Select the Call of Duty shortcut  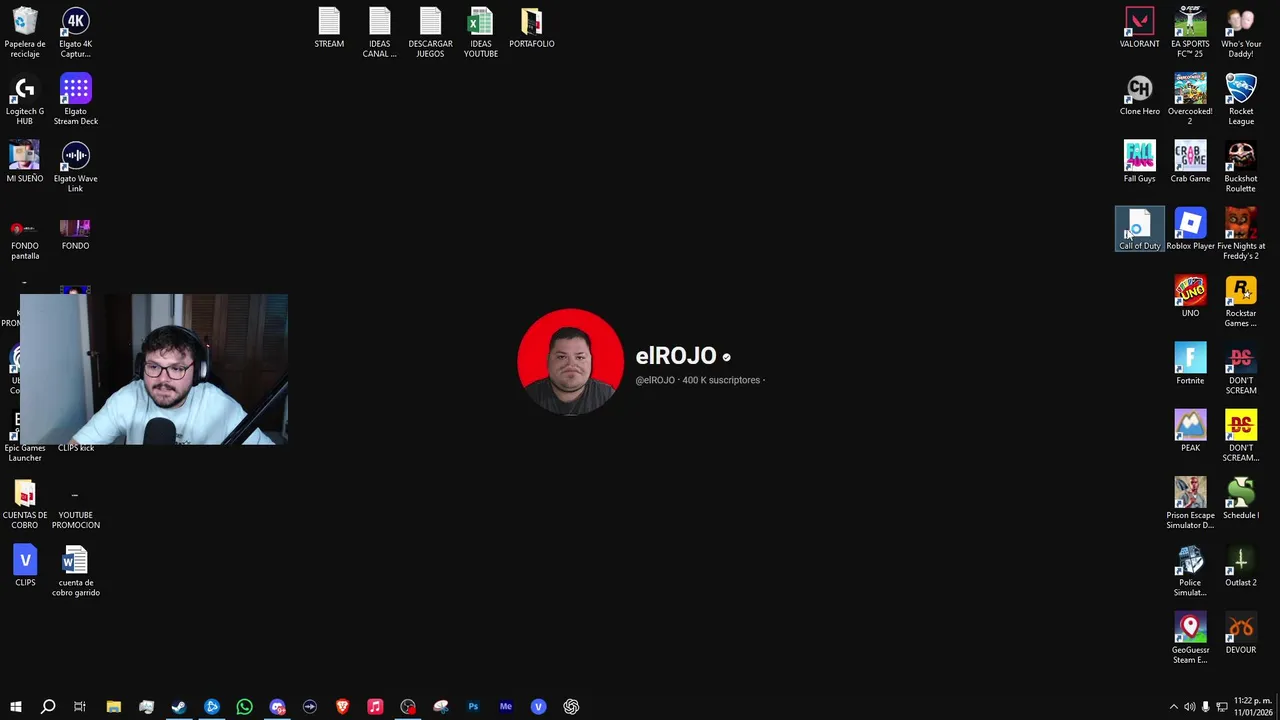click(x=1139, y=229)
